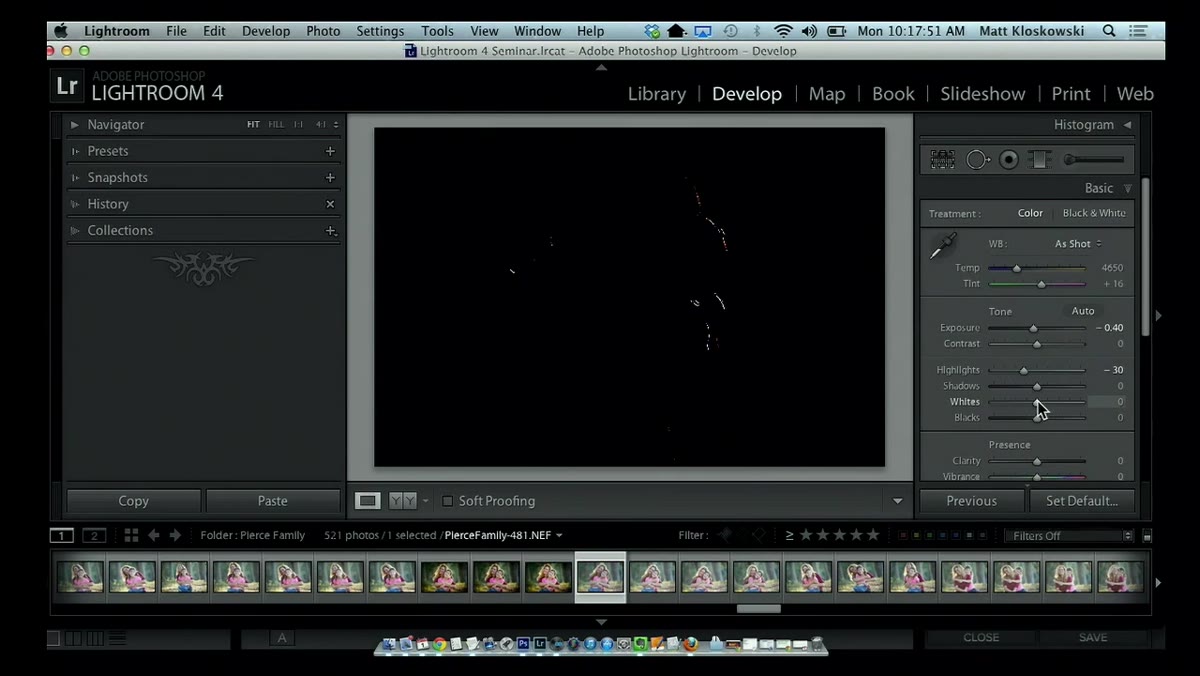Viewport: 1200px width, 676px height.
Task: Click the Auto tone button
Action: (1083, 311)
